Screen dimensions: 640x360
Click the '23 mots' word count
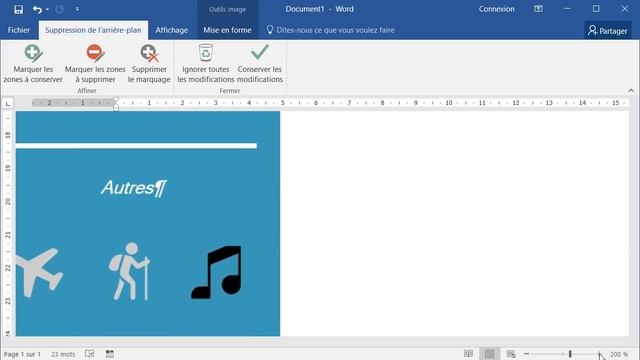[x=63, y=354]
